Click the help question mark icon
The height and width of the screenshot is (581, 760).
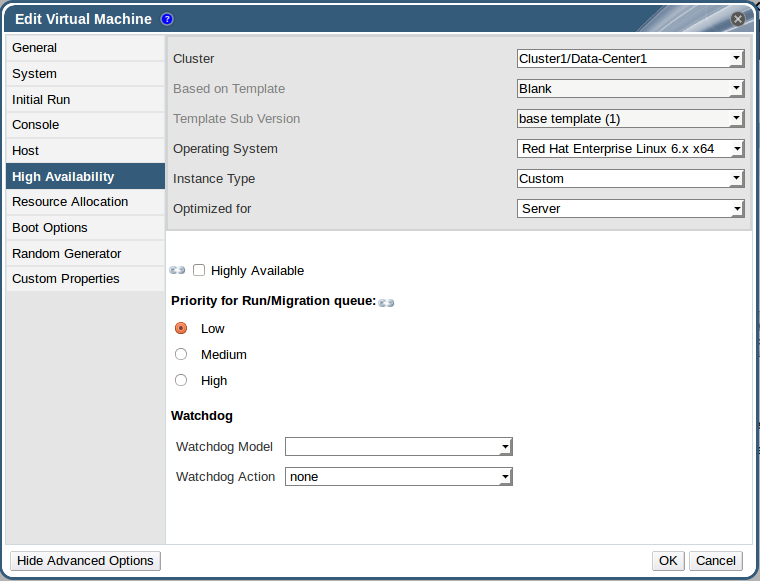point(167,19)
